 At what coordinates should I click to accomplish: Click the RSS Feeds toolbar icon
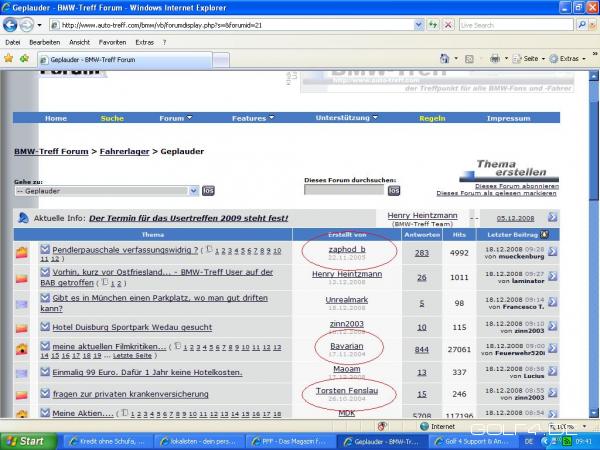[469, 59]
